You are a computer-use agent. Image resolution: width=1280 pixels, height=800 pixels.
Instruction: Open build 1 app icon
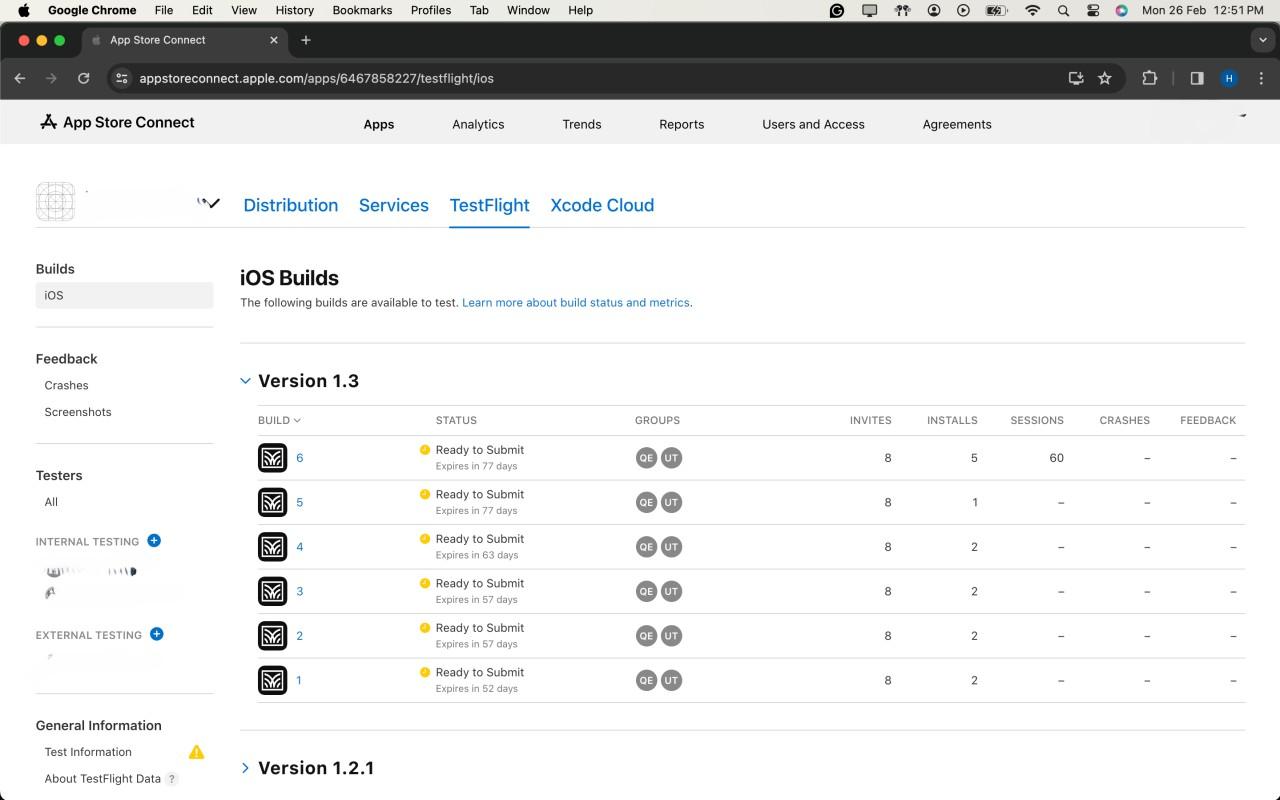coord(272,680)
